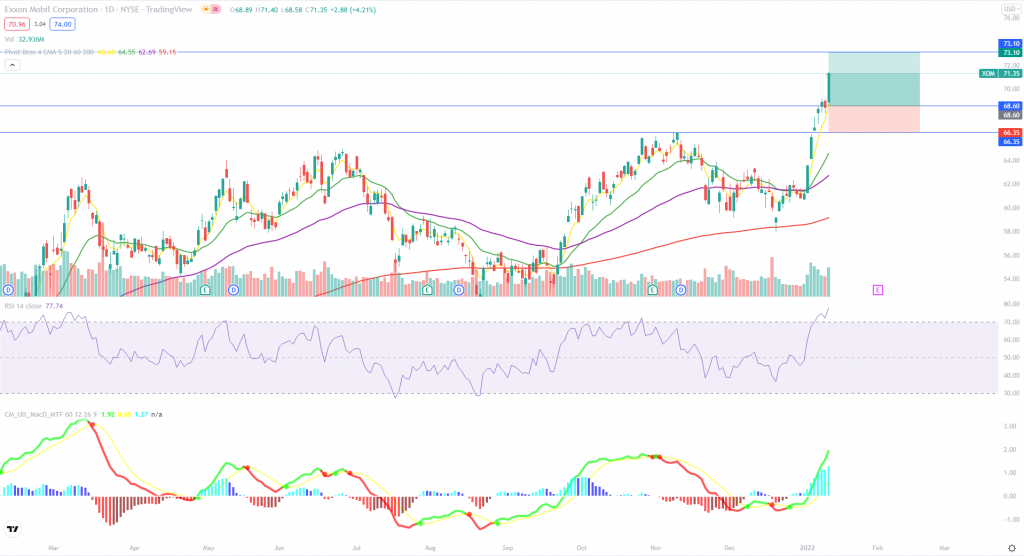Click the green 71.35 current price label
The height and width of the screenshot is (556, 1024).
coord(1010,74)
